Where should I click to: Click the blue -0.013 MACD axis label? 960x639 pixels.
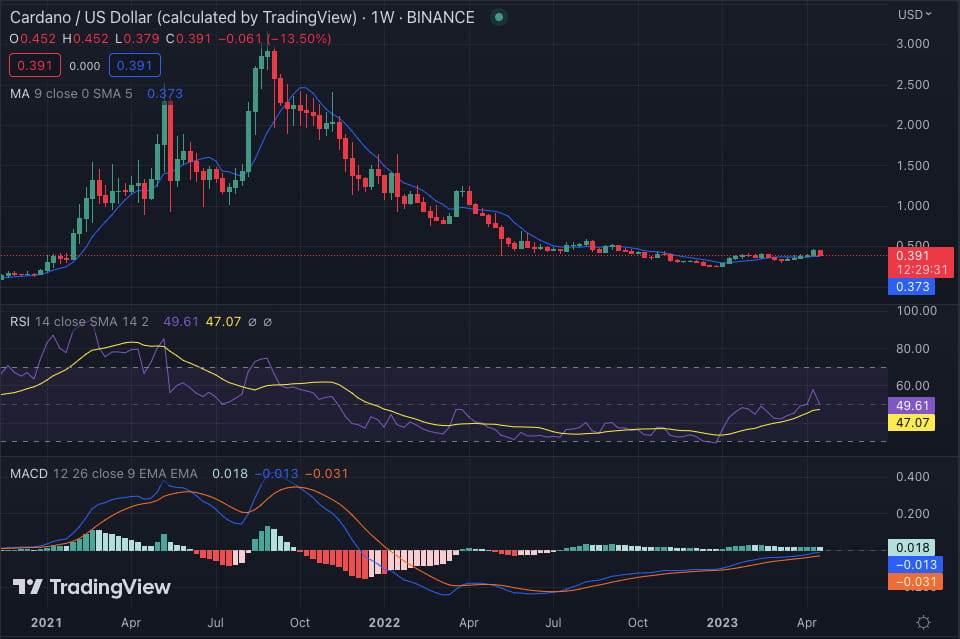(x=915, y=564)
